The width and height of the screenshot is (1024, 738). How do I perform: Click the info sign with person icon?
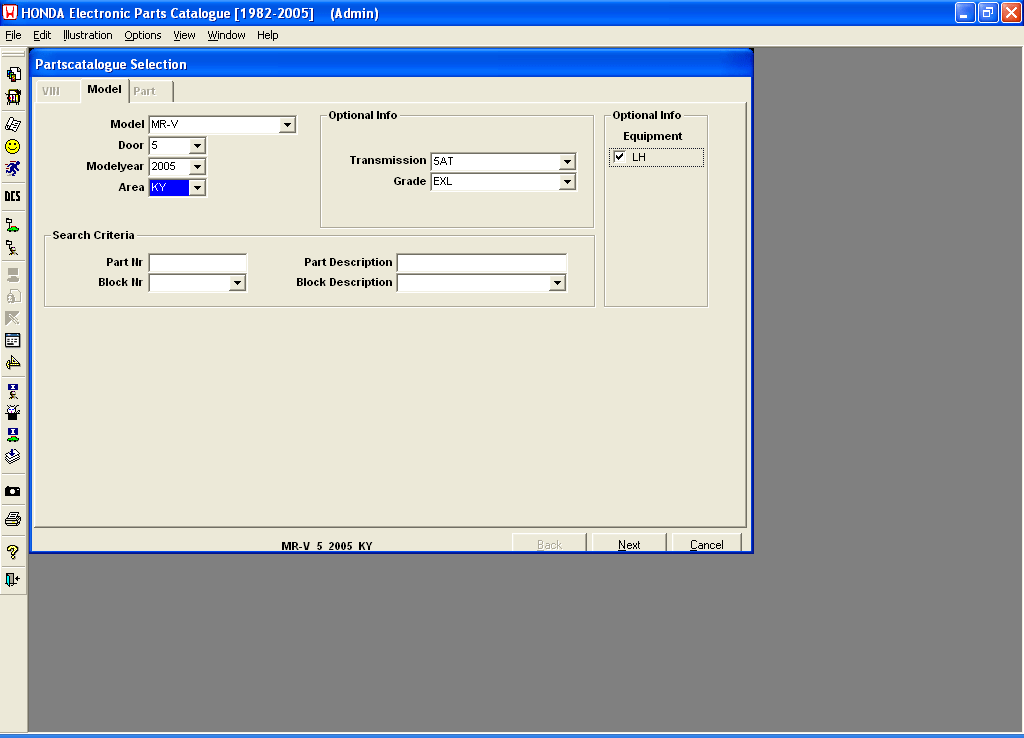point(13,391)
